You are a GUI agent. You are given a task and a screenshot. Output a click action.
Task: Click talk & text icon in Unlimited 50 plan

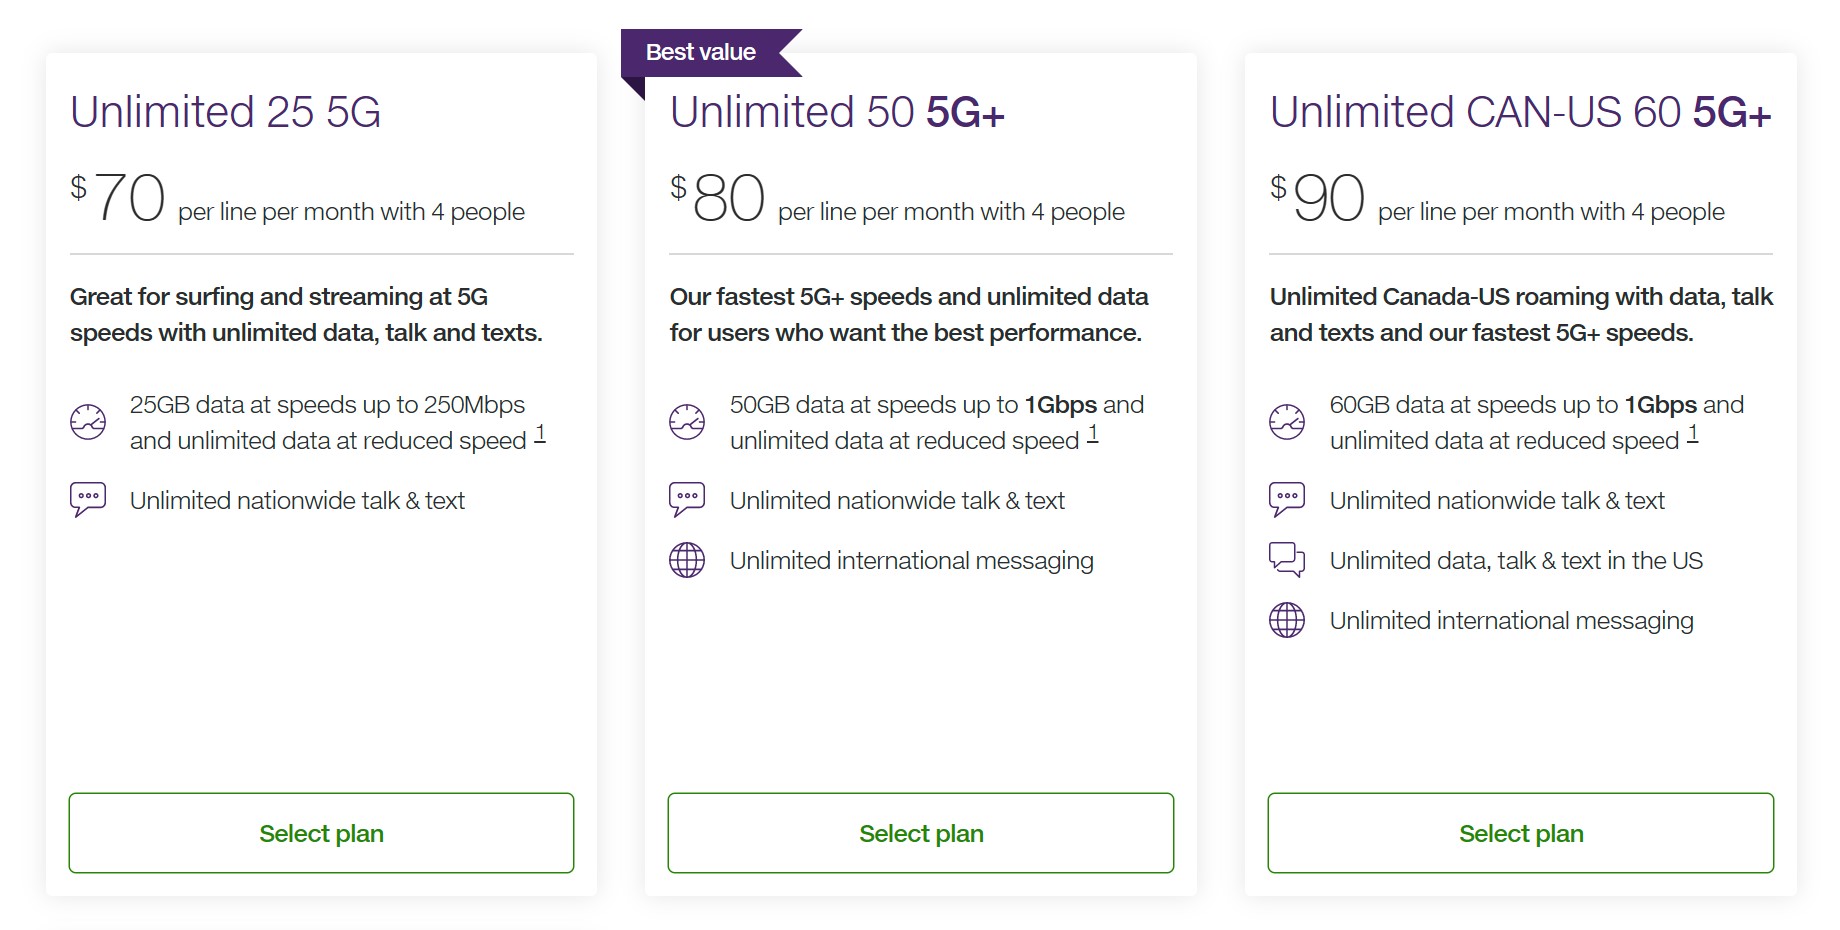point(687,499)
